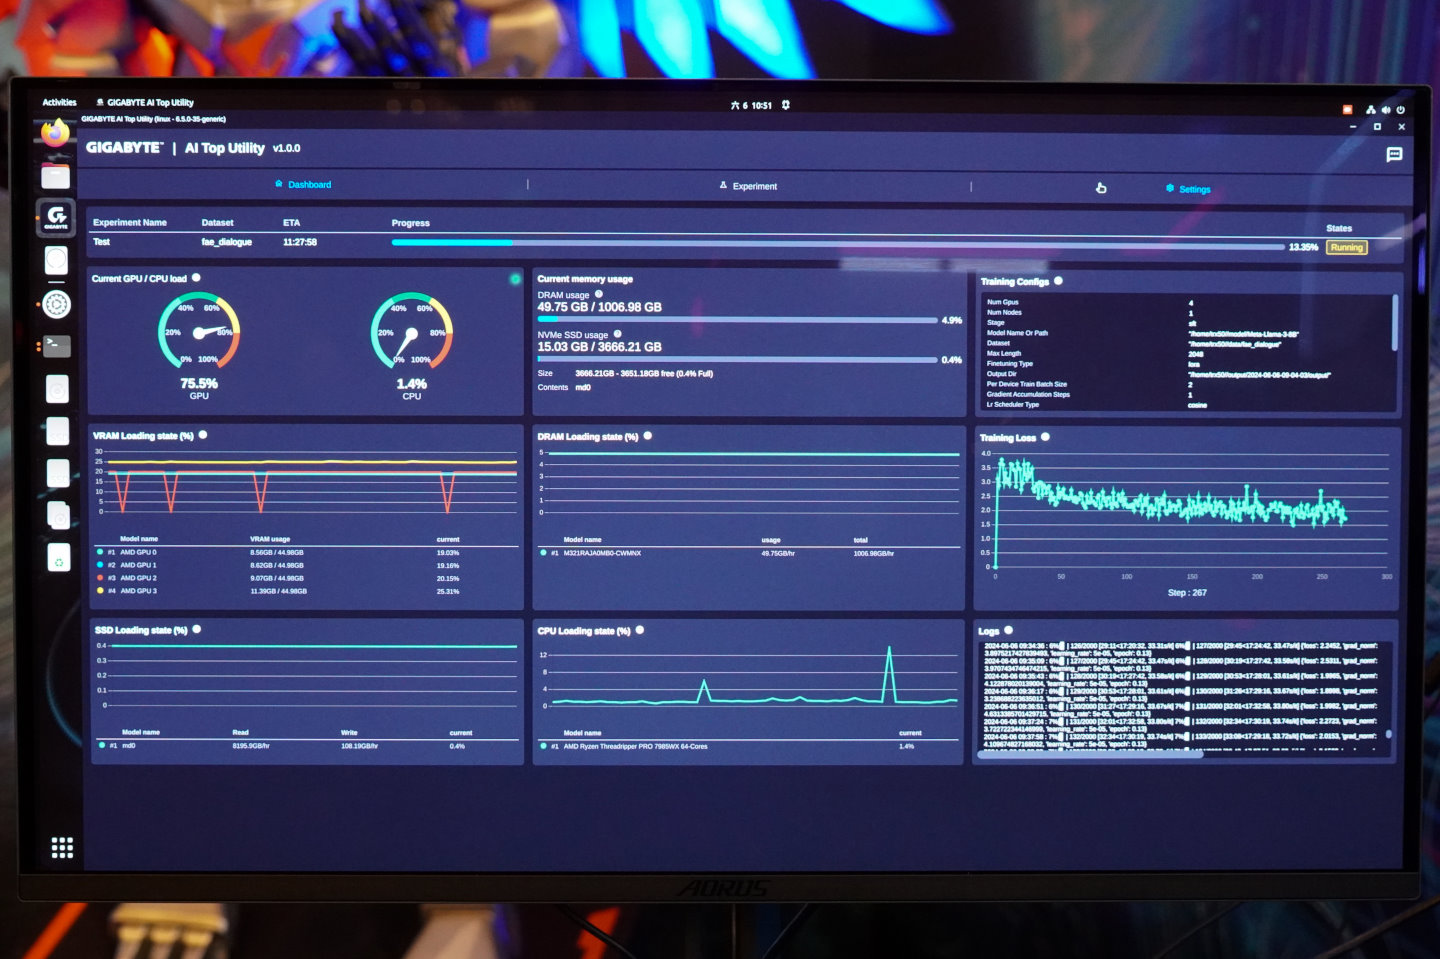Open the GIGABYTE AI Top Utility app menu

145,102
